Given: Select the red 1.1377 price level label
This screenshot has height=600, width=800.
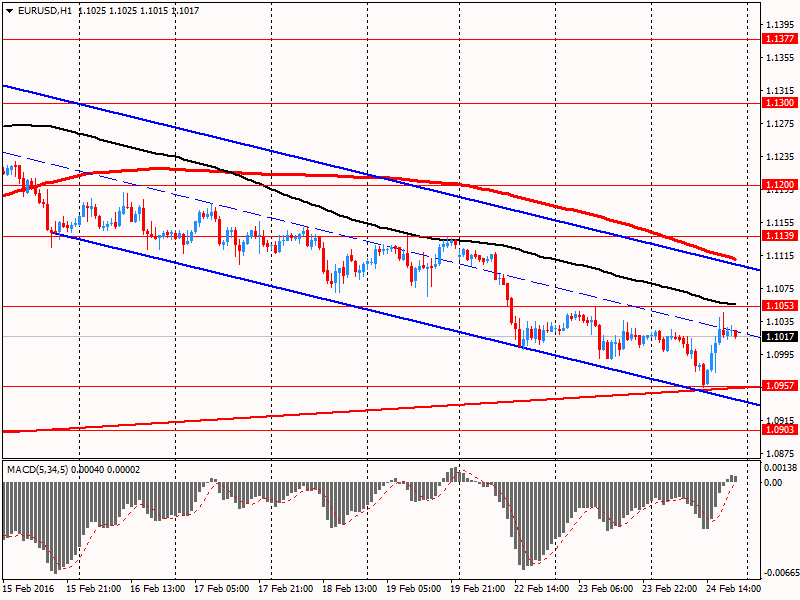Looking at the screenshot, I should click(x=780, y=39).
